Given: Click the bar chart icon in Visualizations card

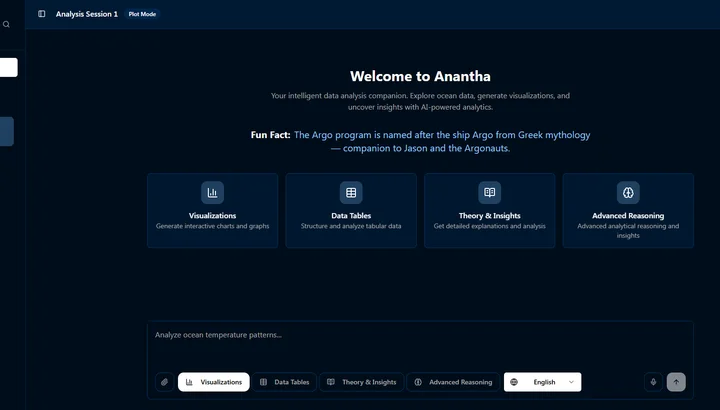Looking at the screenshot, I should (213, 192).
